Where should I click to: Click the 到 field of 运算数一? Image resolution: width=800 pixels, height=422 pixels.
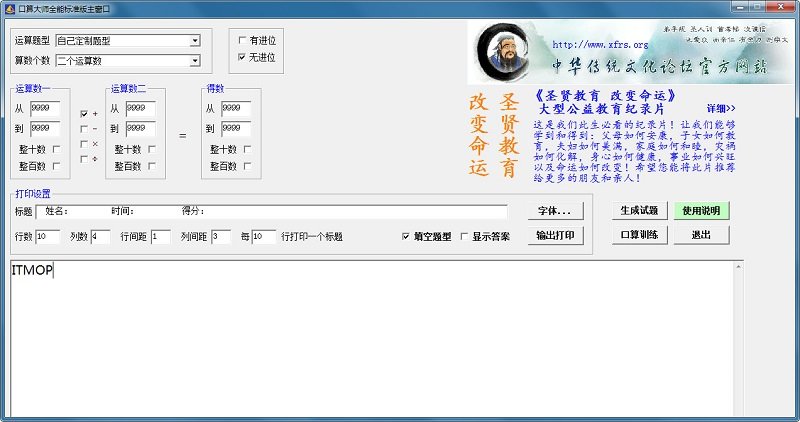tap(45, 129)
